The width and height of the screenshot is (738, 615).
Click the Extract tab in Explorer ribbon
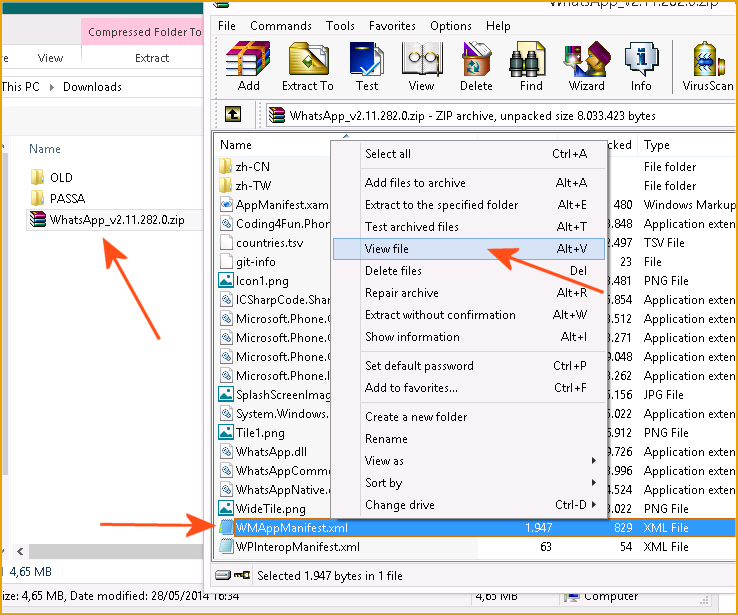[x=152, y=58]
